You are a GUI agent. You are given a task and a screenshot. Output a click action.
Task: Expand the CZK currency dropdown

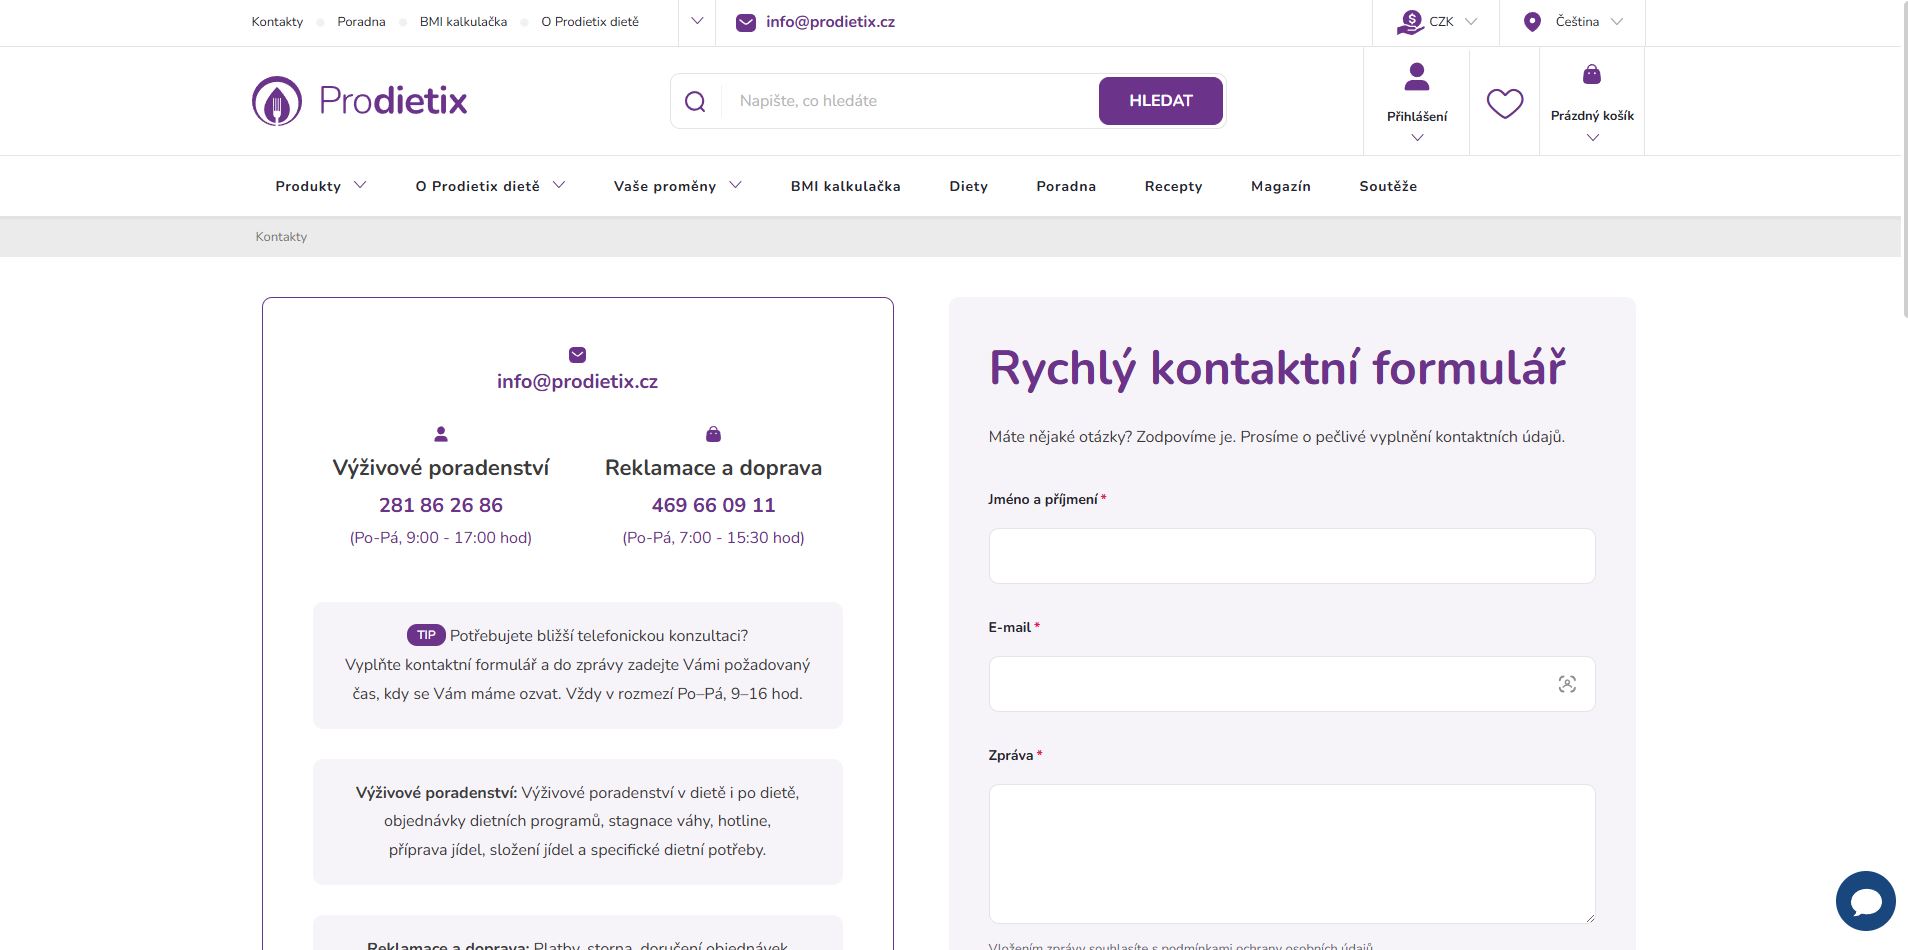click(1470, 21)
